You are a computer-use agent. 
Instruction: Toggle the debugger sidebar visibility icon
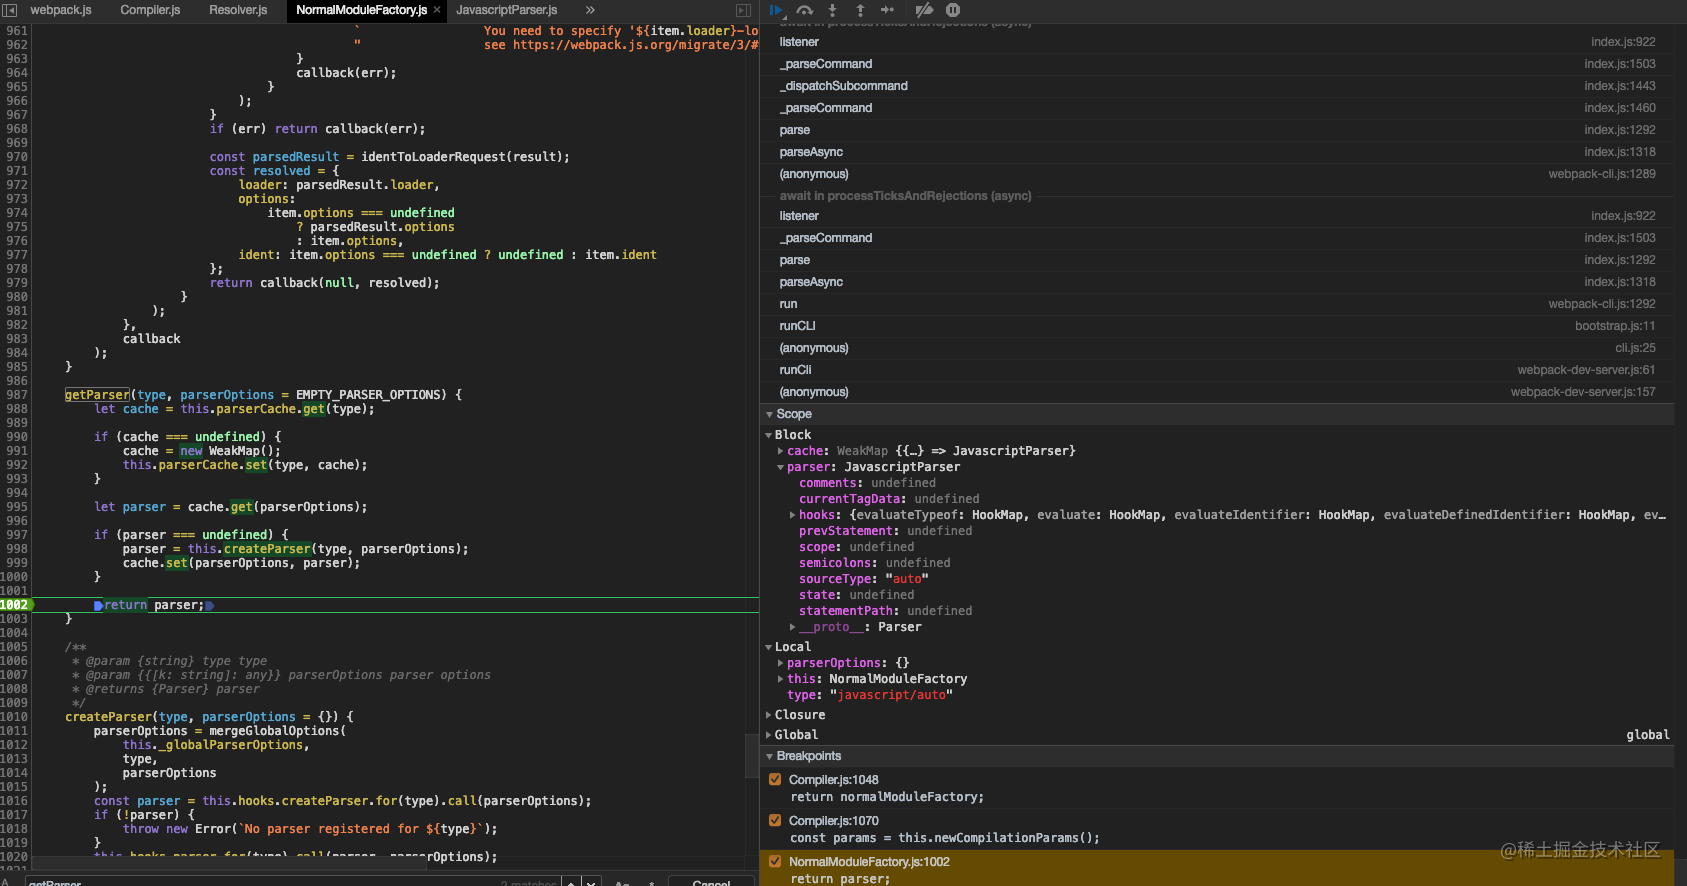coord(743,10)
